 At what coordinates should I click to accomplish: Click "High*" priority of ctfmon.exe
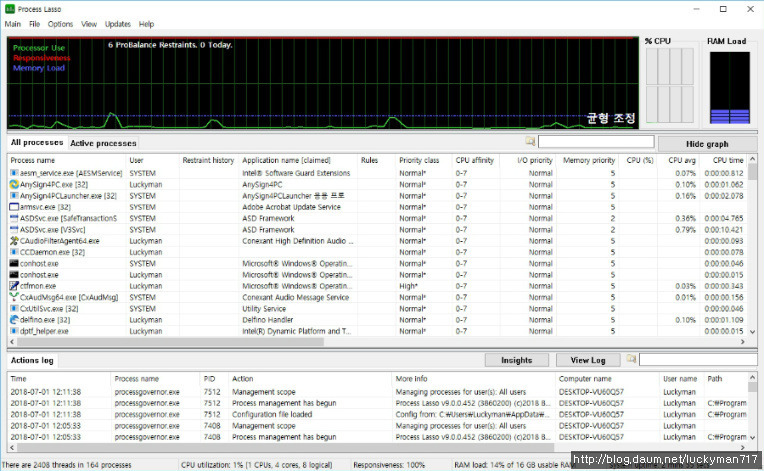point(408,286)
